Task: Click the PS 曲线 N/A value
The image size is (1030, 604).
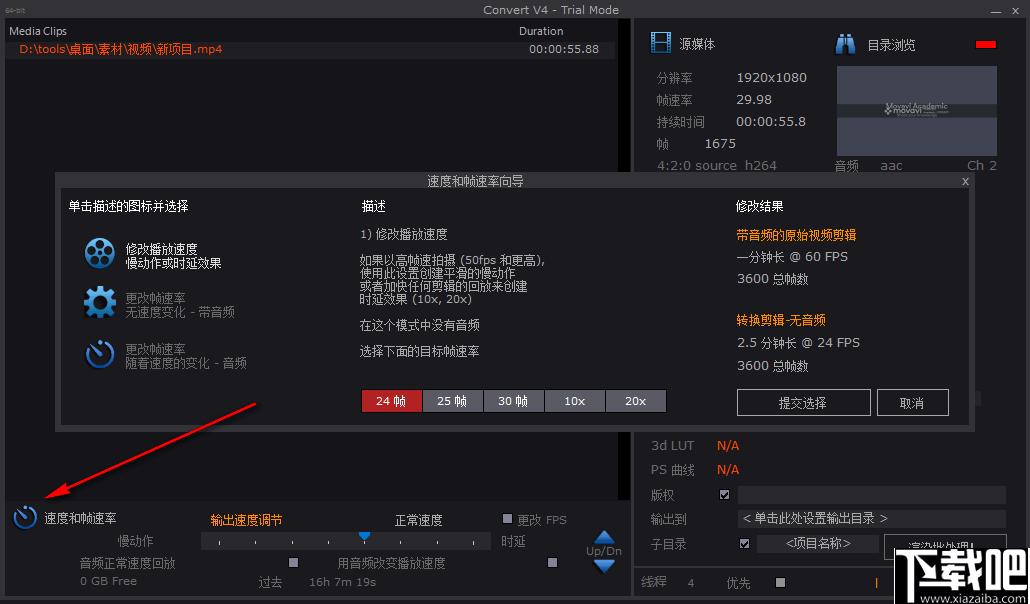Action: [x=728, y=470]
